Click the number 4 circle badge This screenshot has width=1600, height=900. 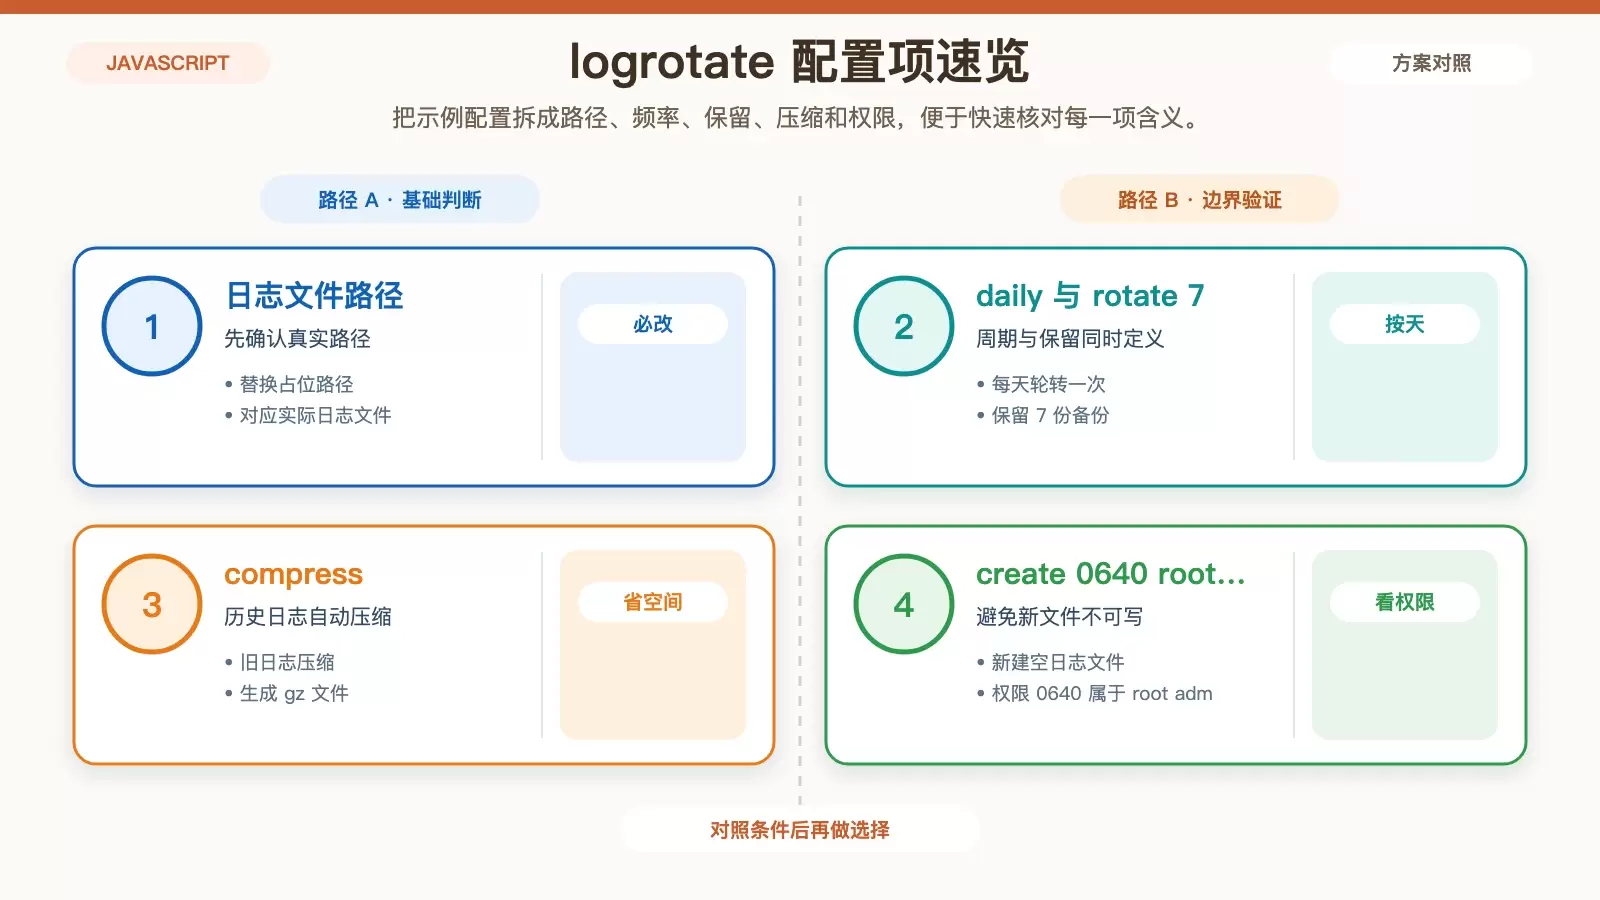(x=904, y=604)
